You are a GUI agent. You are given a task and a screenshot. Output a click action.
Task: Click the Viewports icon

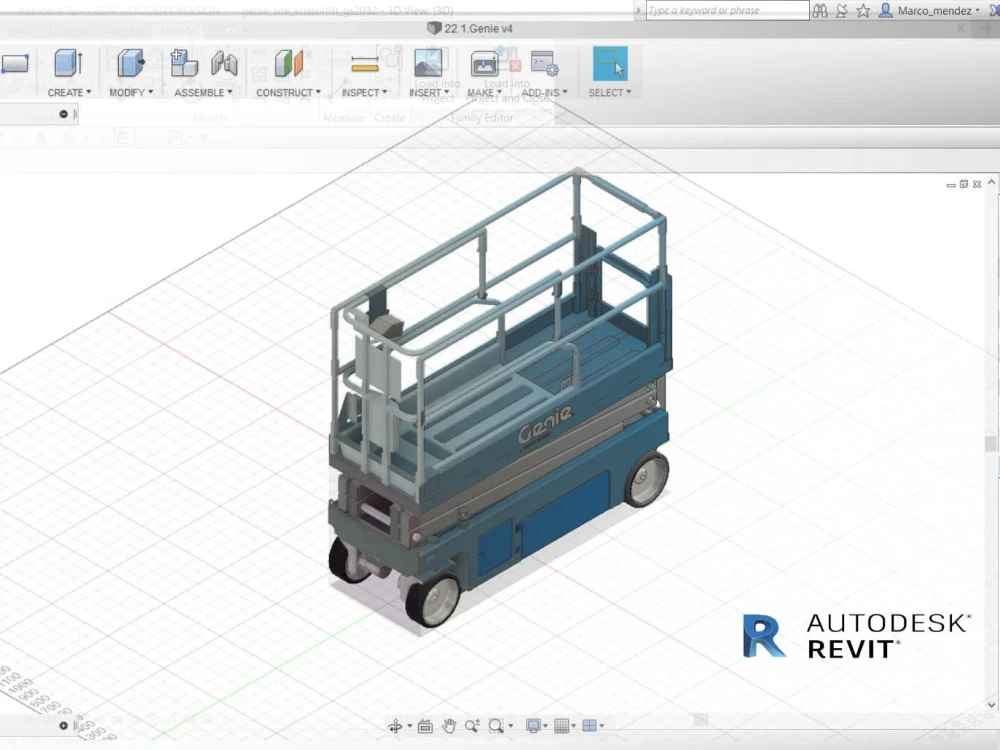tap(592, 725)
